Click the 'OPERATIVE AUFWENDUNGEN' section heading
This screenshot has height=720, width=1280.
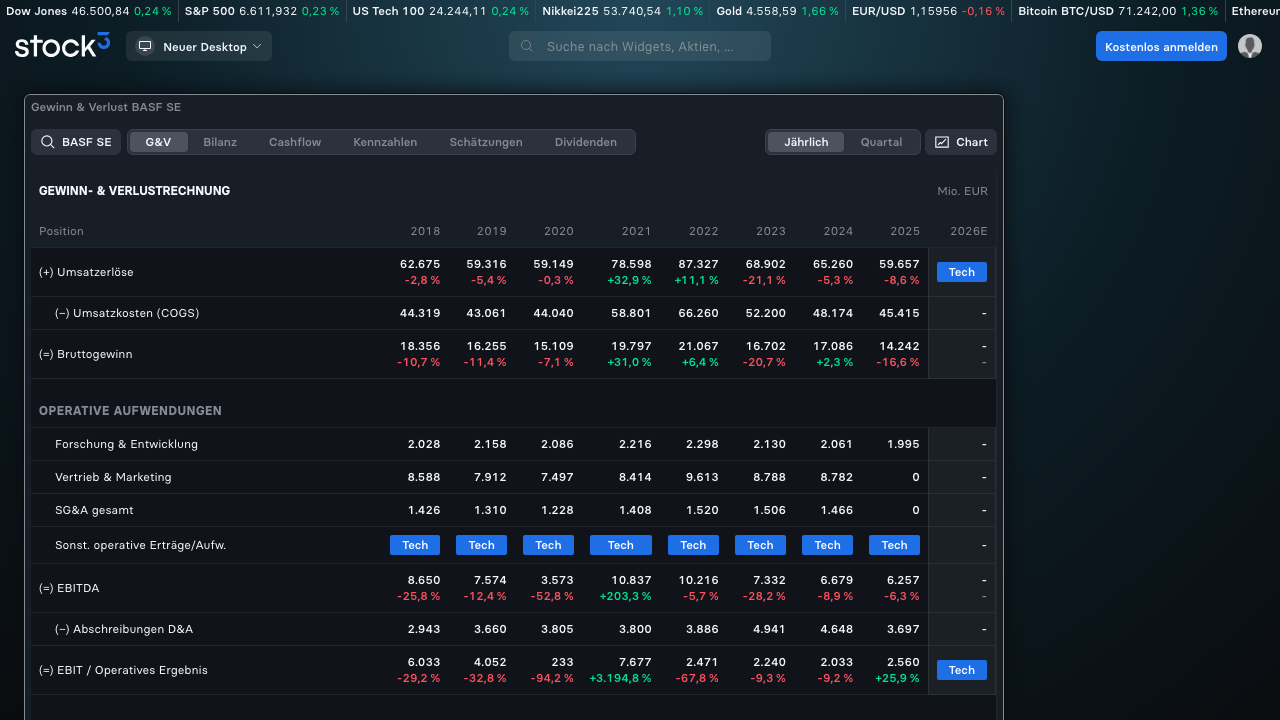point(130,411)
